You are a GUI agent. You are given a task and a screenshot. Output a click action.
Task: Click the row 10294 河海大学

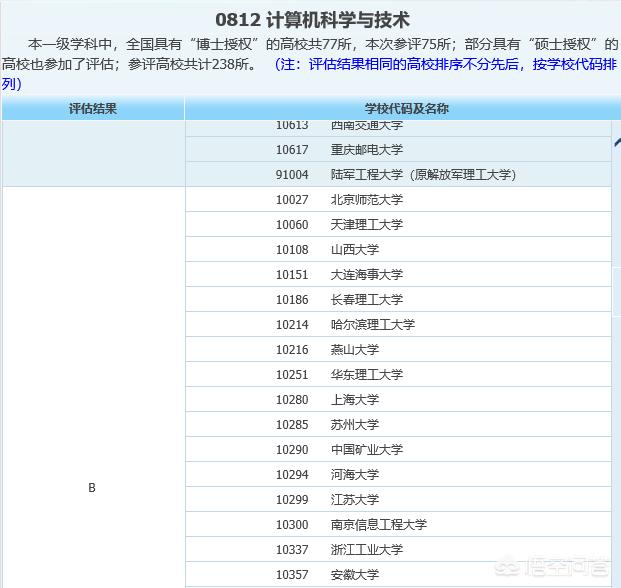point(398,474)
